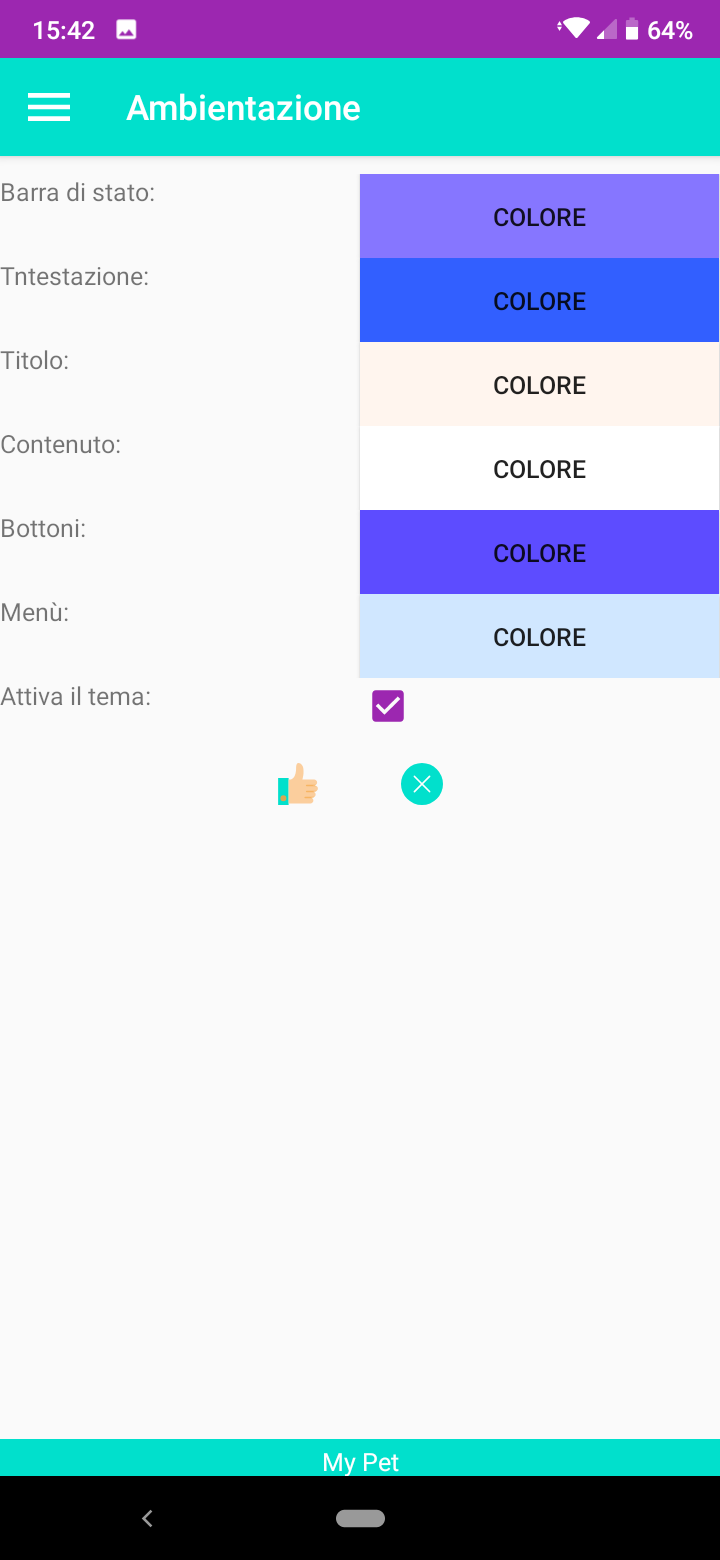
Task: Tap the image notification icon in status bar
Action: click(126, 30)
